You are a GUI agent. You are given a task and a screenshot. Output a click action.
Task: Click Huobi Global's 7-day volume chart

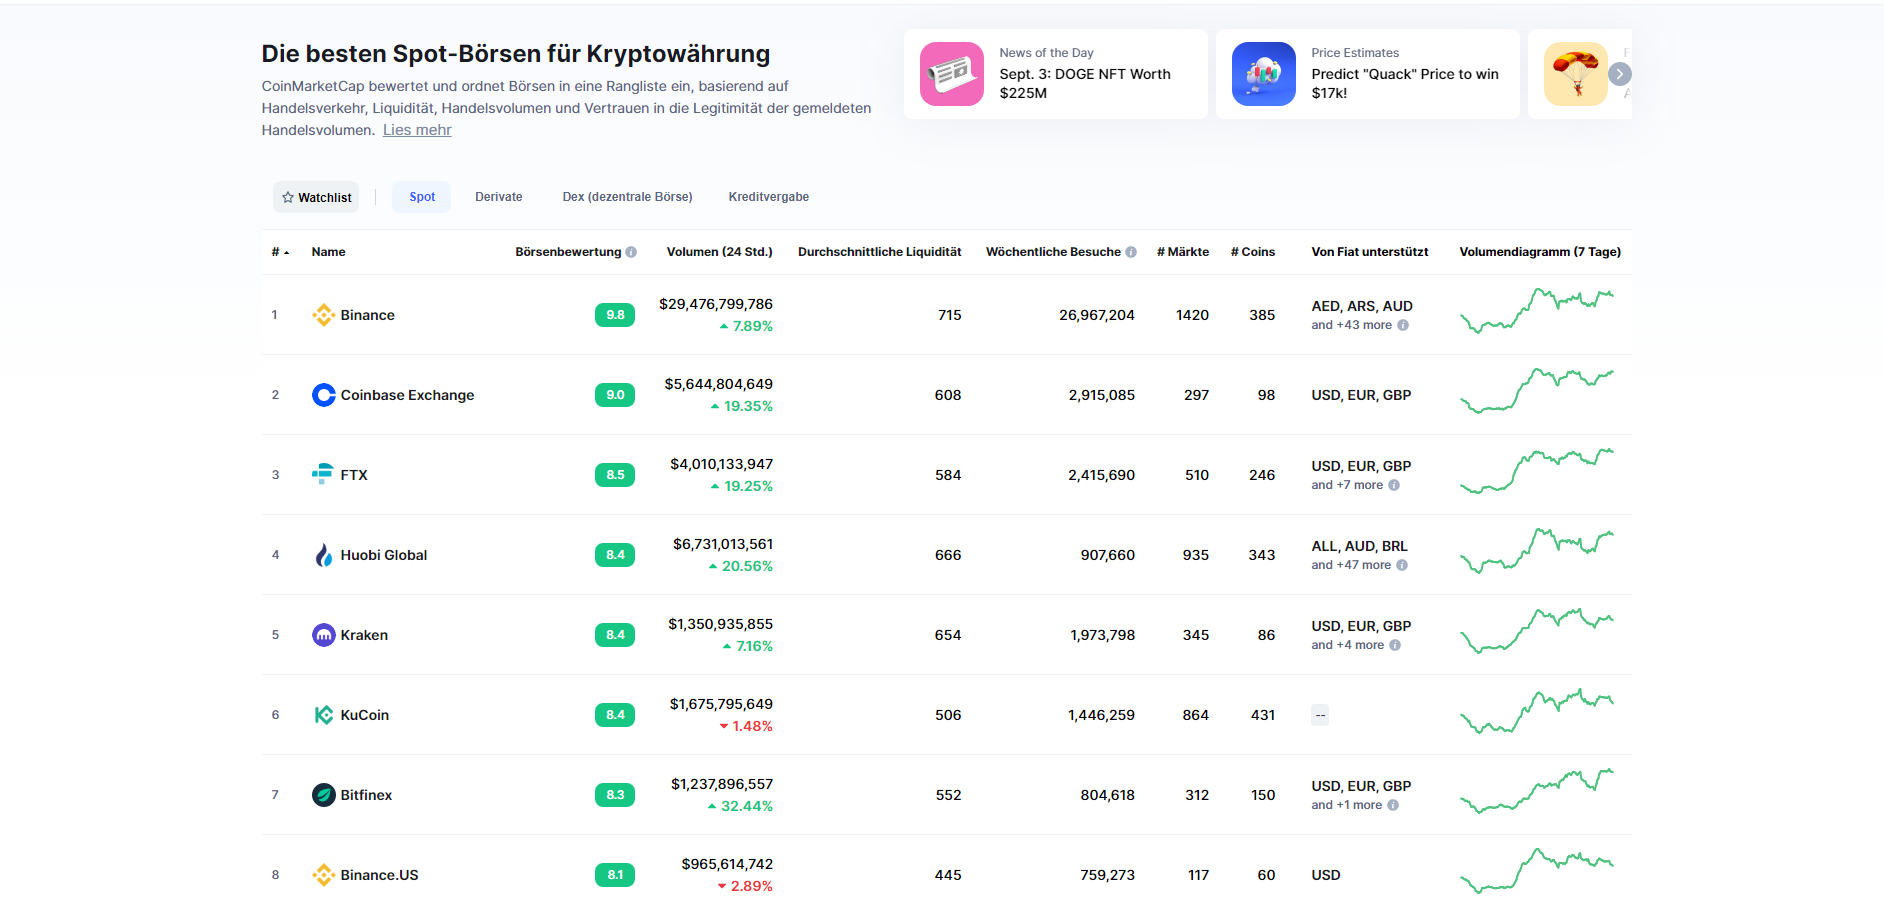click(1537, 551)
